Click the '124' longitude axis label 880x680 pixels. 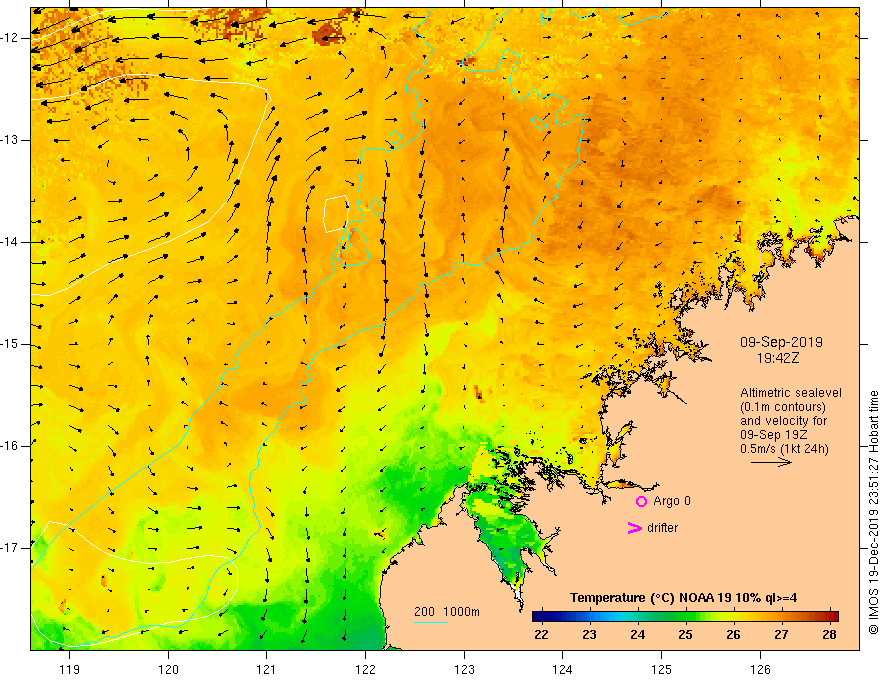coord(563,669)
